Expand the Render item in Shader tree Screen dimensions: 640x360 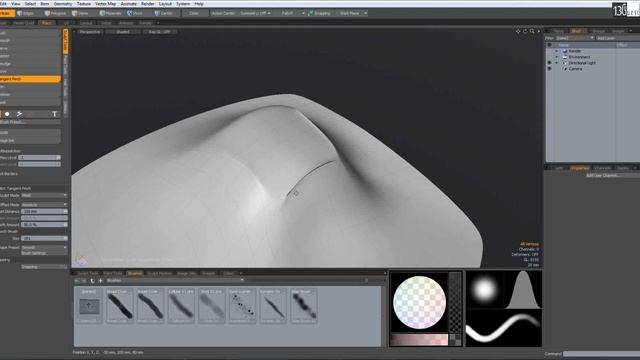pyautogui.click(x=556, y=51)
